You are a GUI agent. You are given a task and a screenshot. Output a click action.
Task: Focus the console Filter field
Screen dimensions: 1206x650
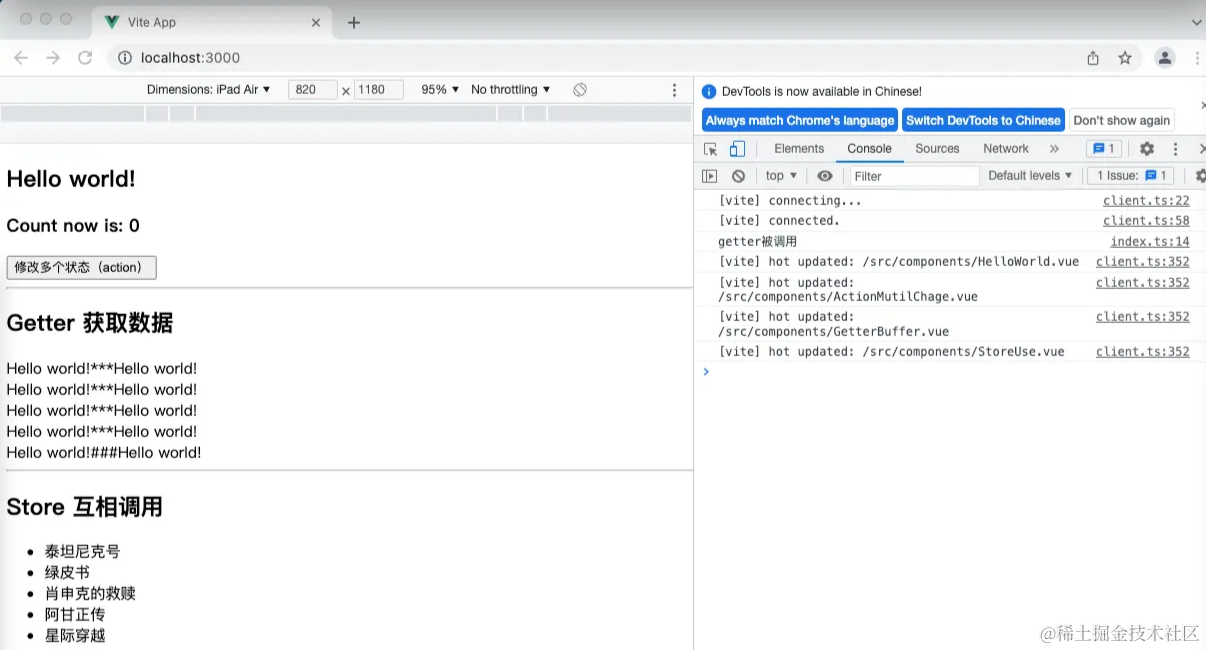tap(914, 176)
